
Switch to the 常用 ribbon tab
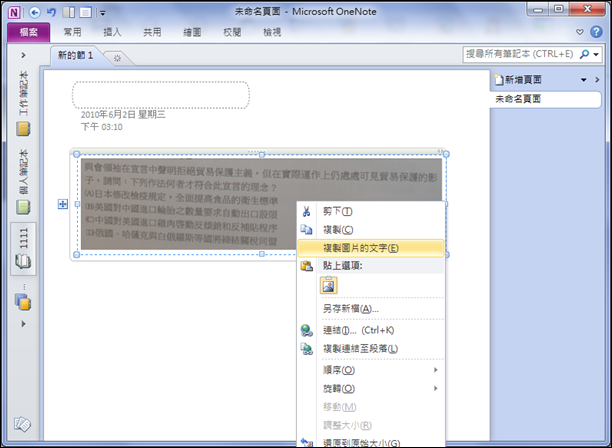point(72,32)
